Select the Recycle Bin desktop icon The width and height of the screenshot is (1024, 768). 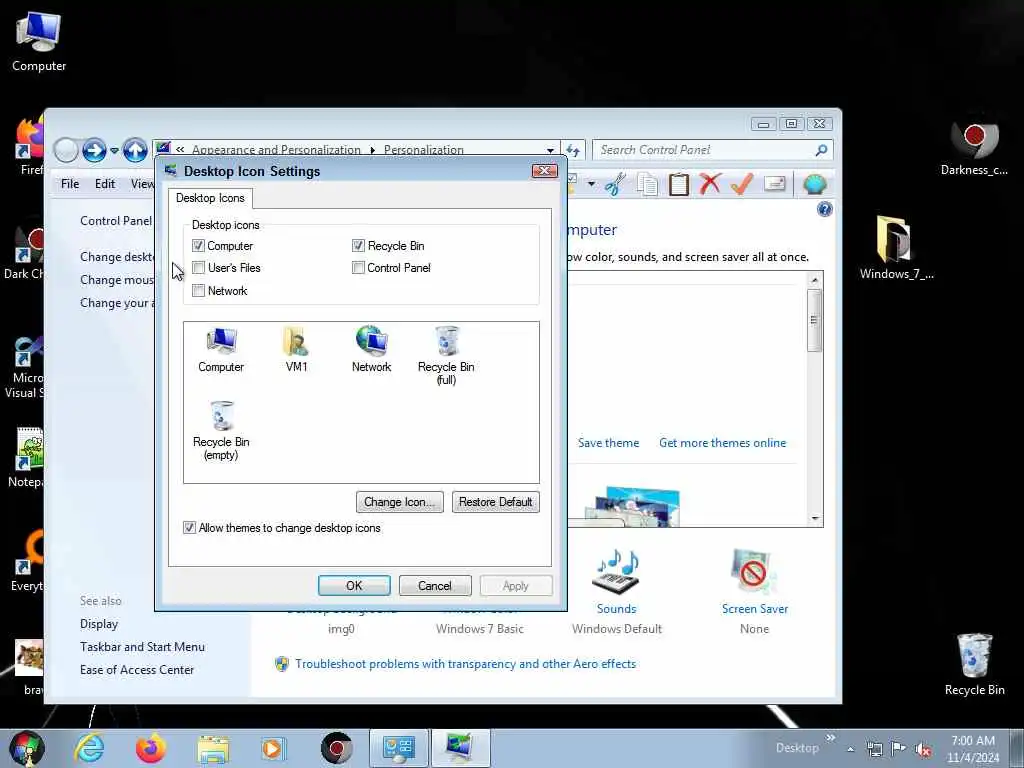[974, 665]
